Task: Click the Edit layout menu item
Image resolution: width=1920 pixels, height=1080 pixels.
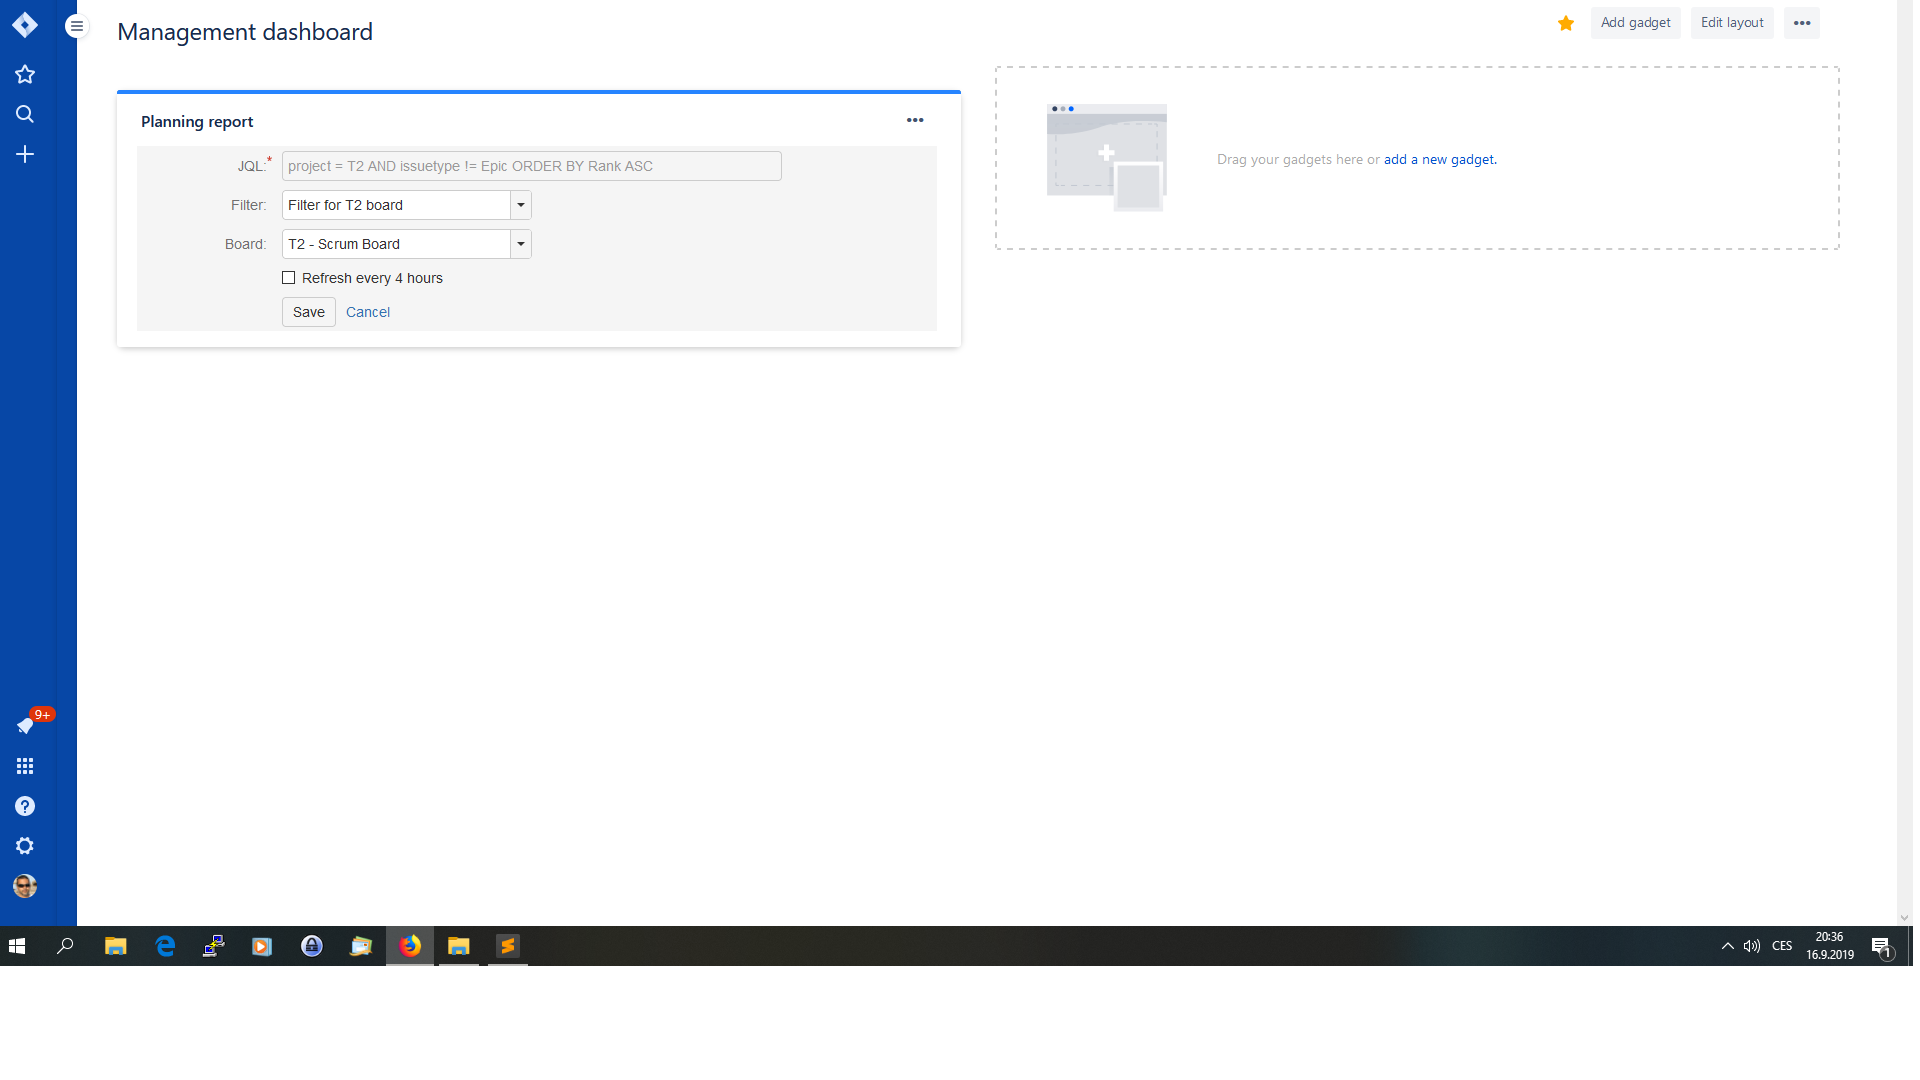Action: (1731, 22)
